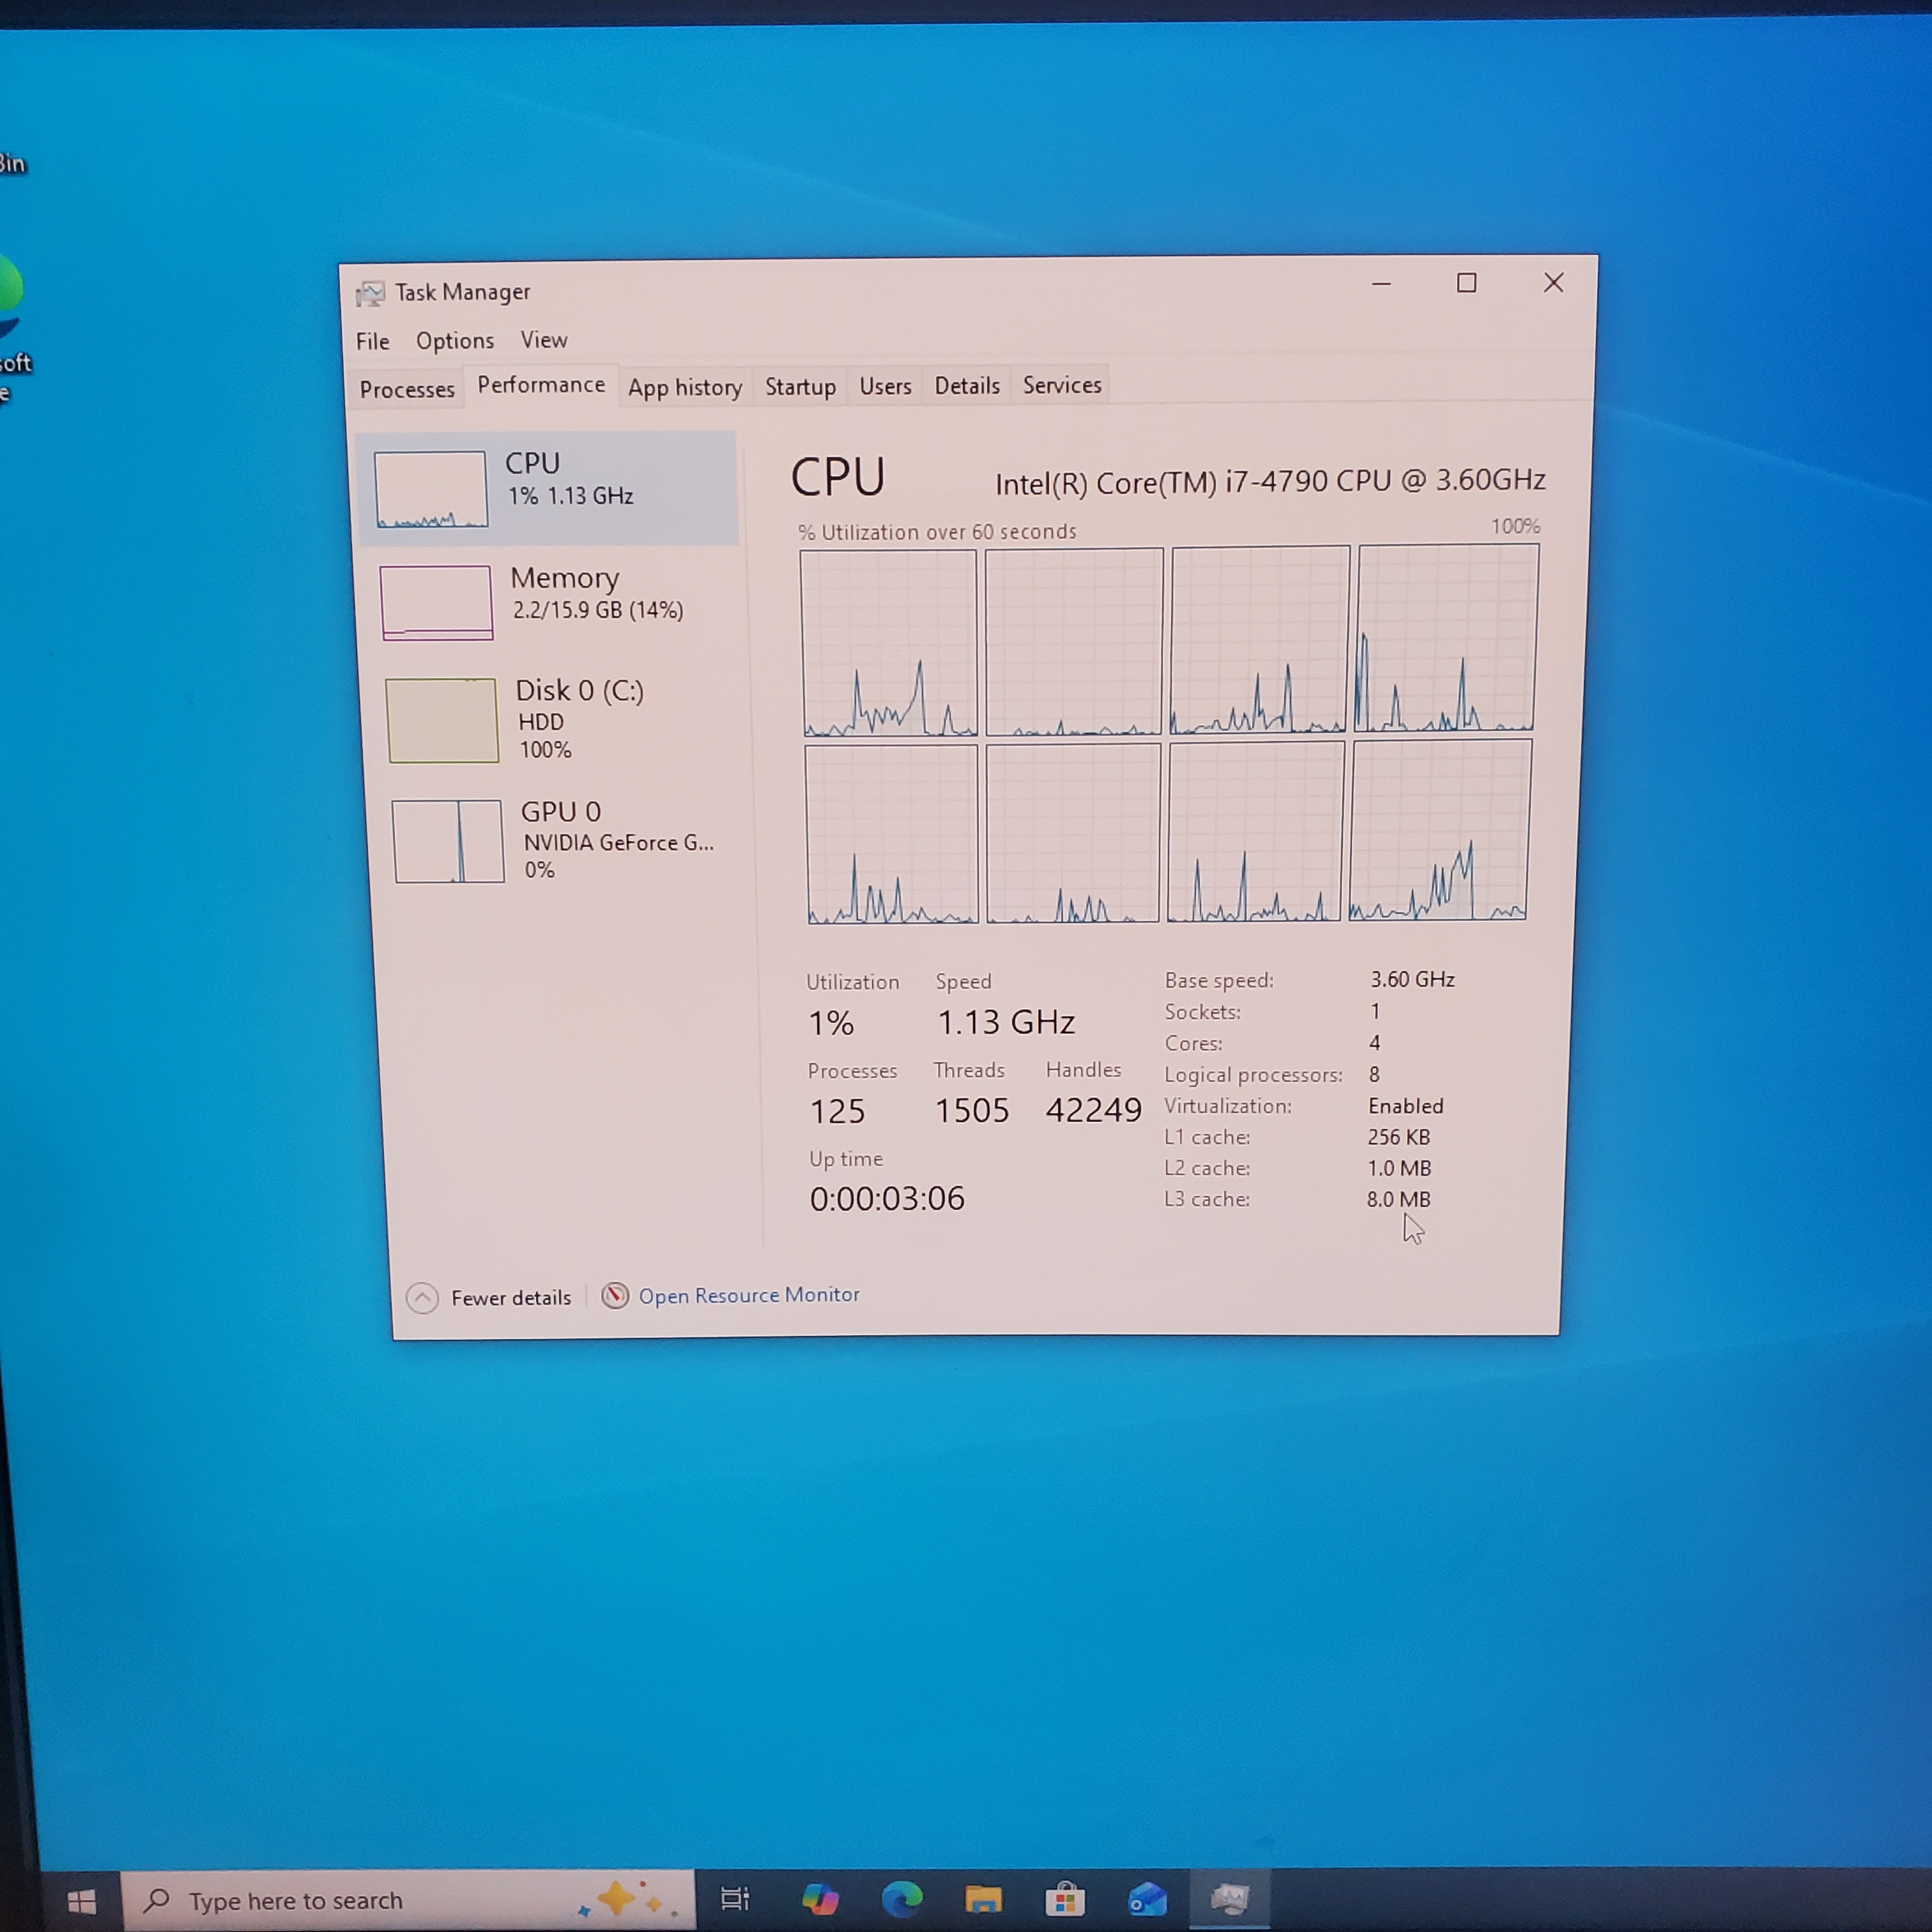Screen dimensions: 1932x1932
Task: Switch to the Processes tab
Action: pyautogui.click(x=407, y=389)
